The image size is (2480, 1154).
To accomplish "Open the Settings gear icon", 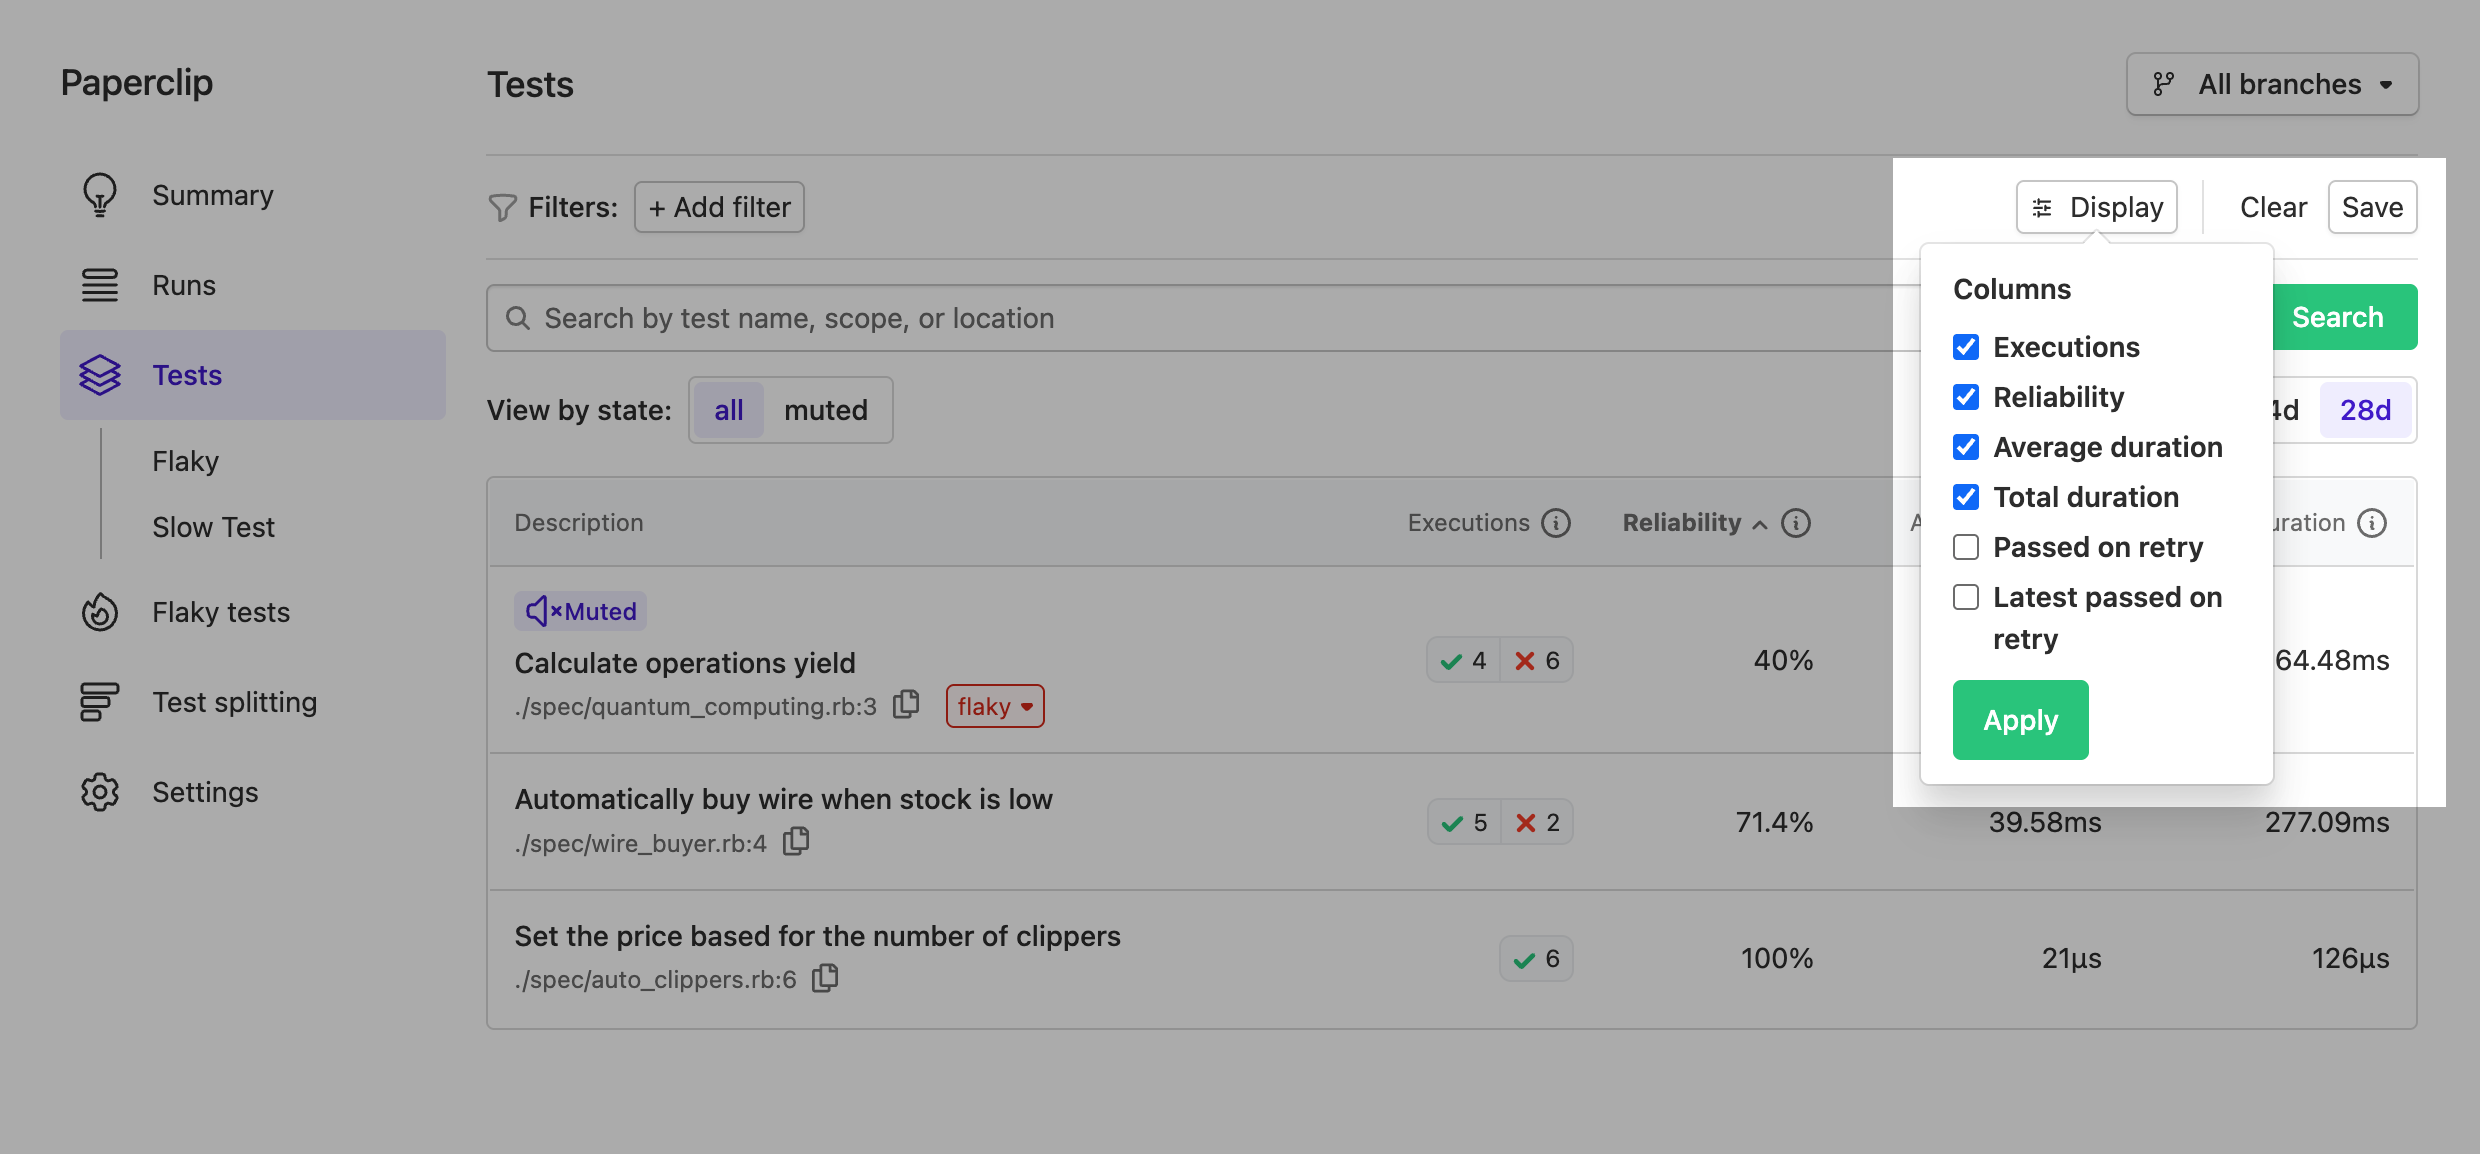I will (100, 792).
